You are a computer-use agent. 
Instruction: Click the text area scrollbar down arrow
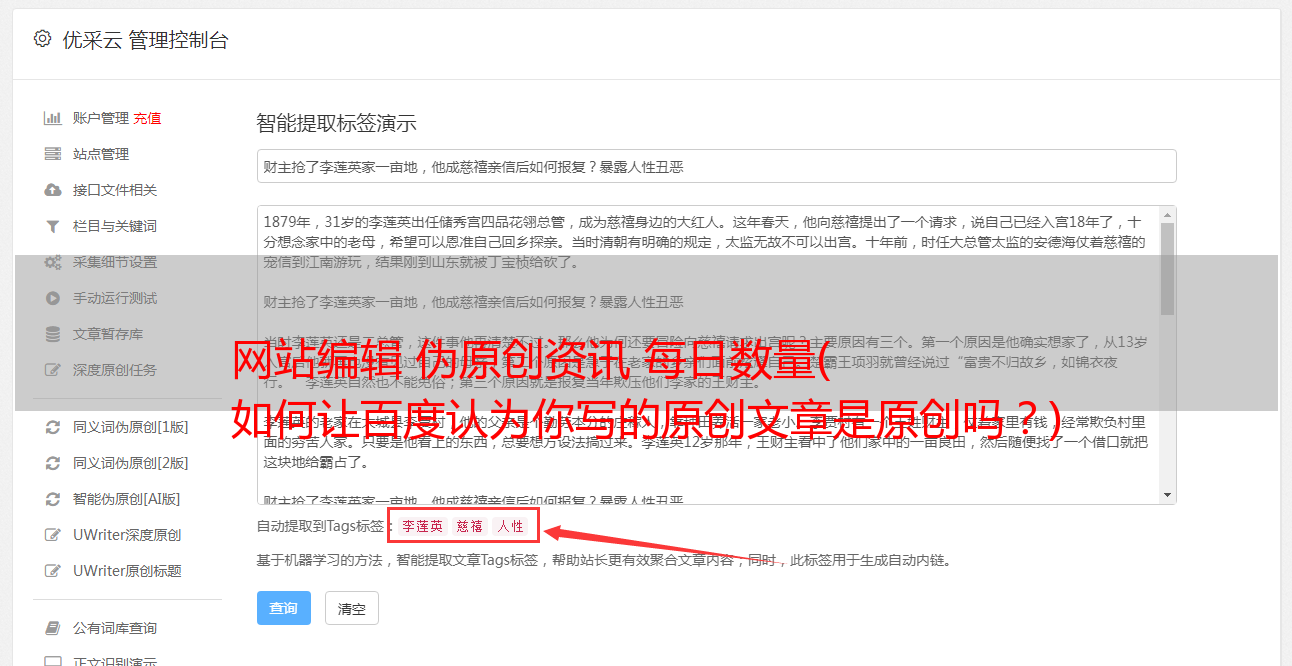[x=1167, y=495]
